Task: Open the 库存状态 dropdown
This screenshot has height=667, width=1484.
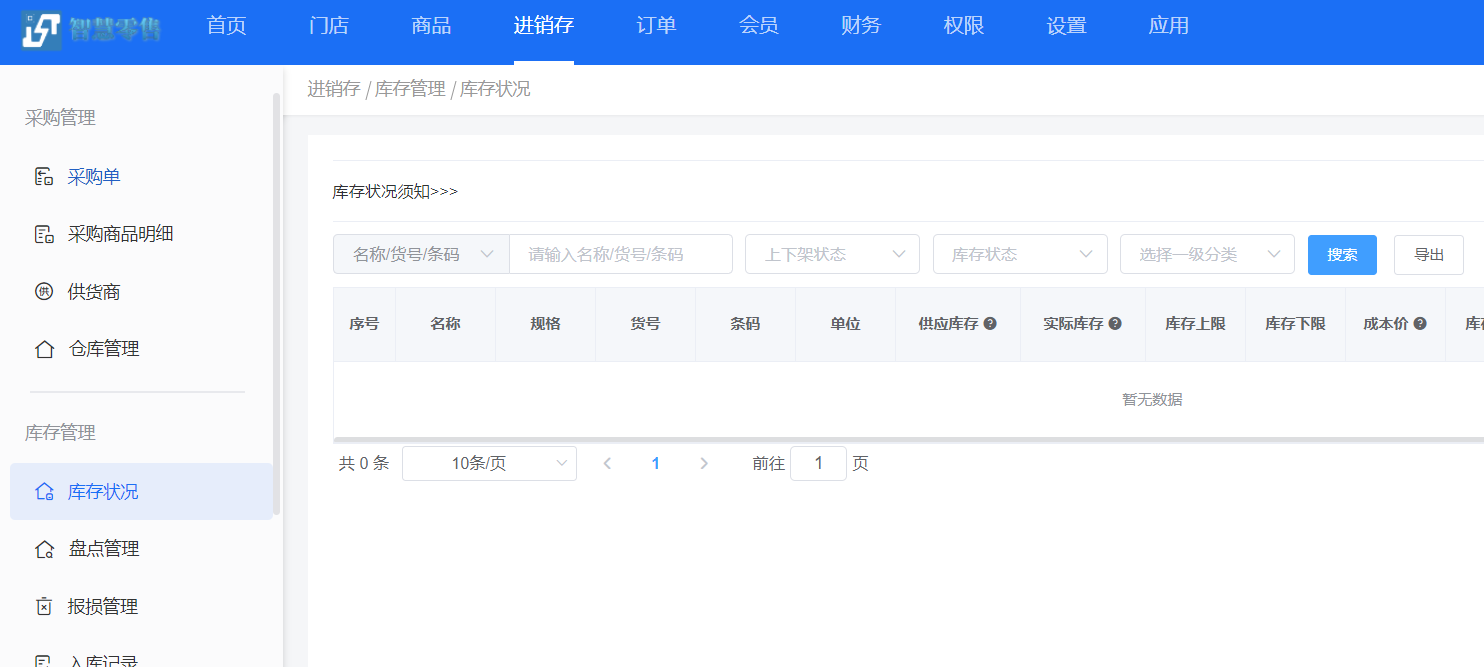Action: pos(1020,254)
